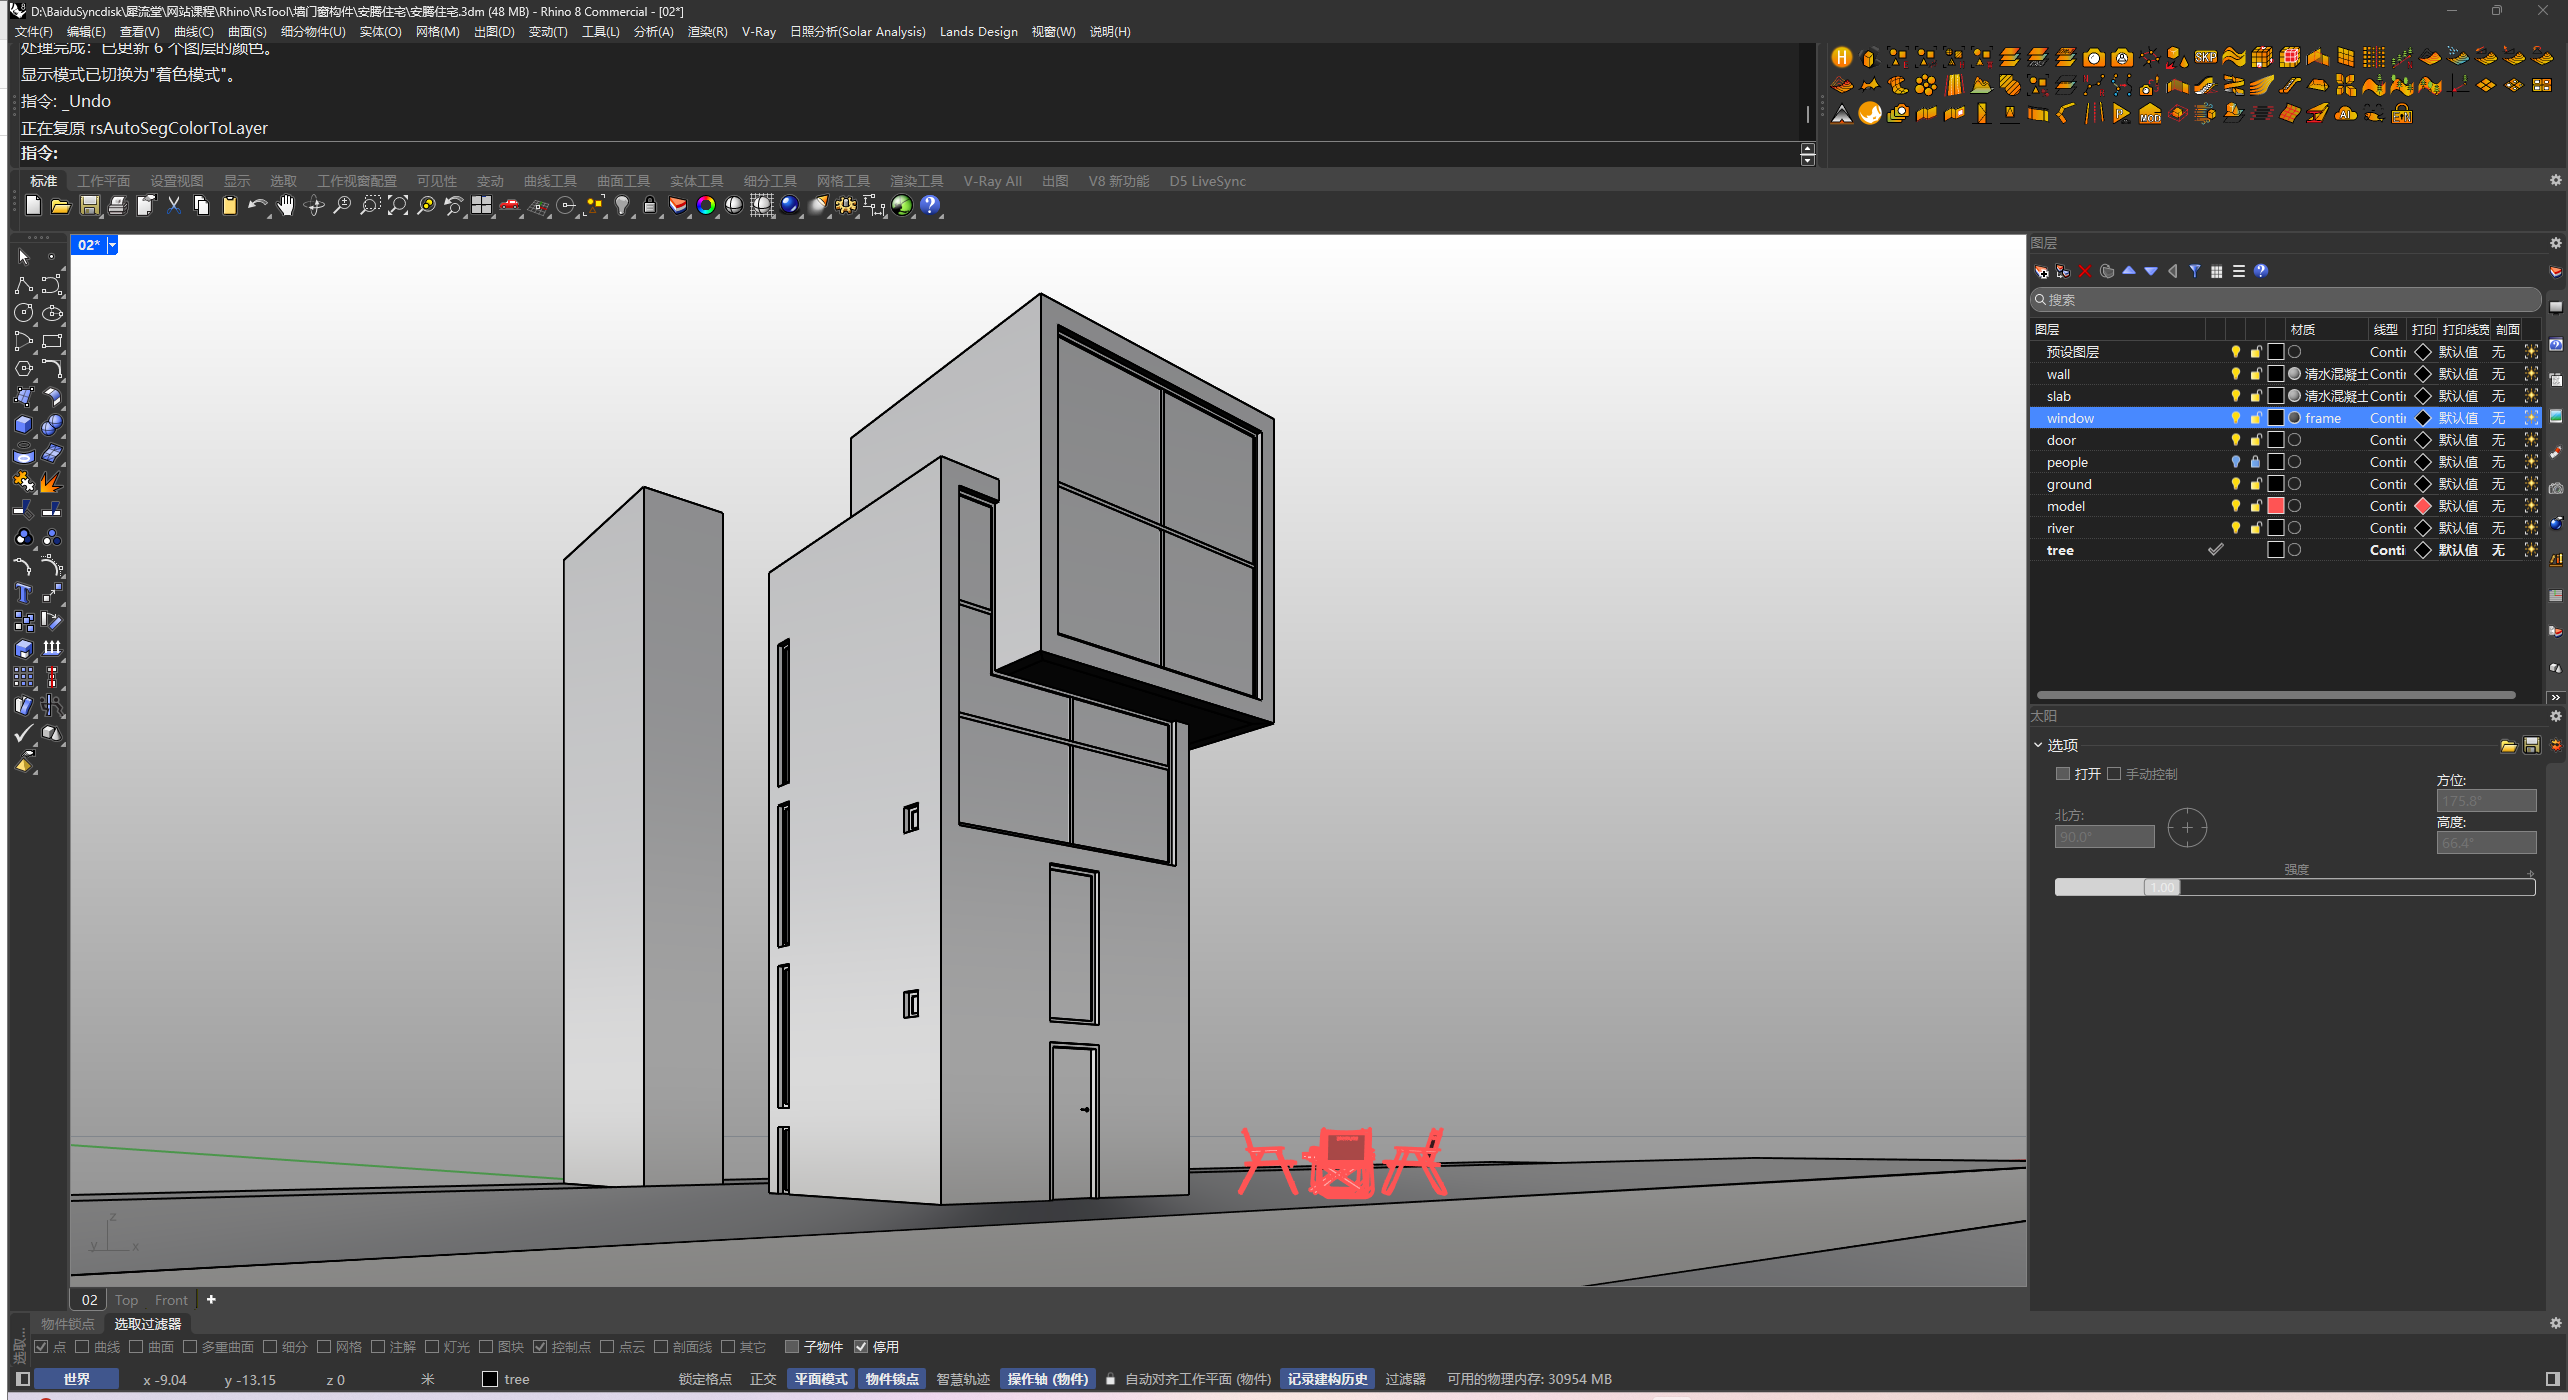2568x1400 pixels.
Task: Toggle 正交 ortho mode in status bar
Action: click(763, 1379)
